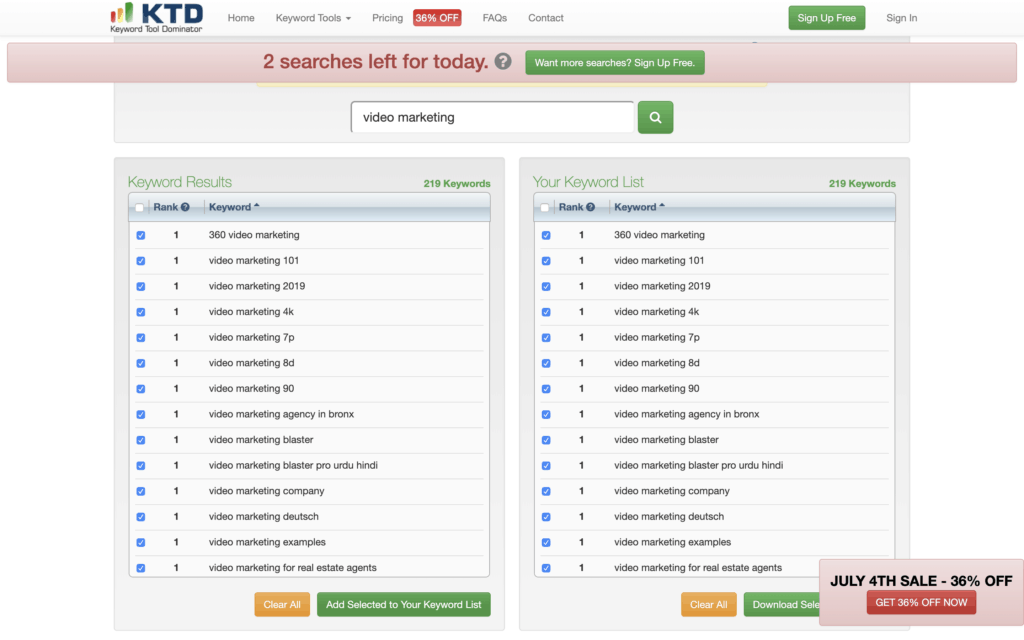Open the Keyword Tools dropdown menu
This screenshot has width=1024, height=640.
click(x=313, y=18)
